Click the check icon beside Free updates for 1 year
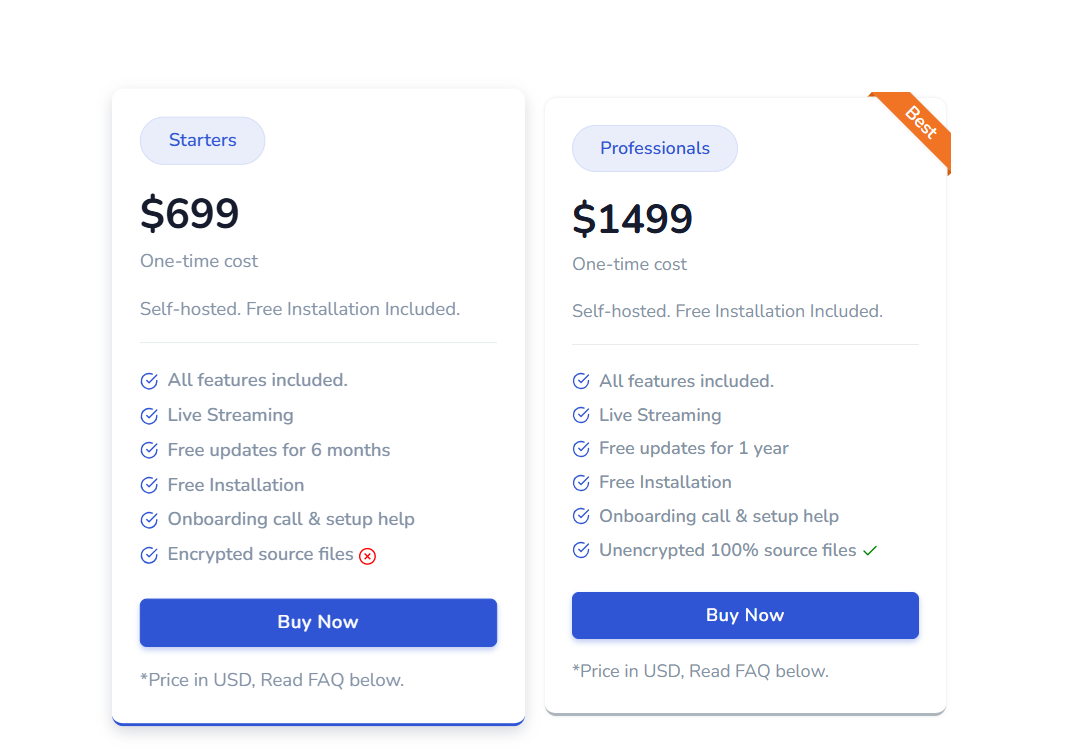 pyautogui.click(x=581, y=448)
